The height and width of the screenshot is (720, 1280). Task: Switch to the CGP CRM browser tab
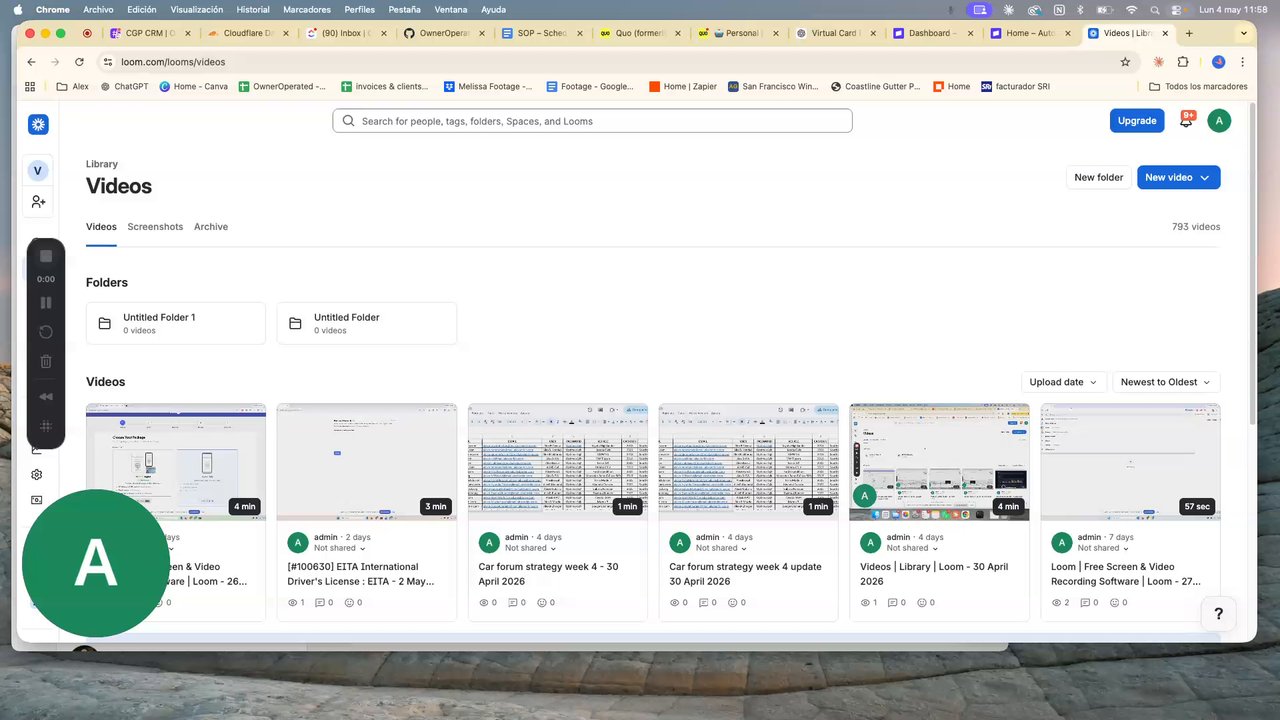pyautogui.click(x=149, y=33)
